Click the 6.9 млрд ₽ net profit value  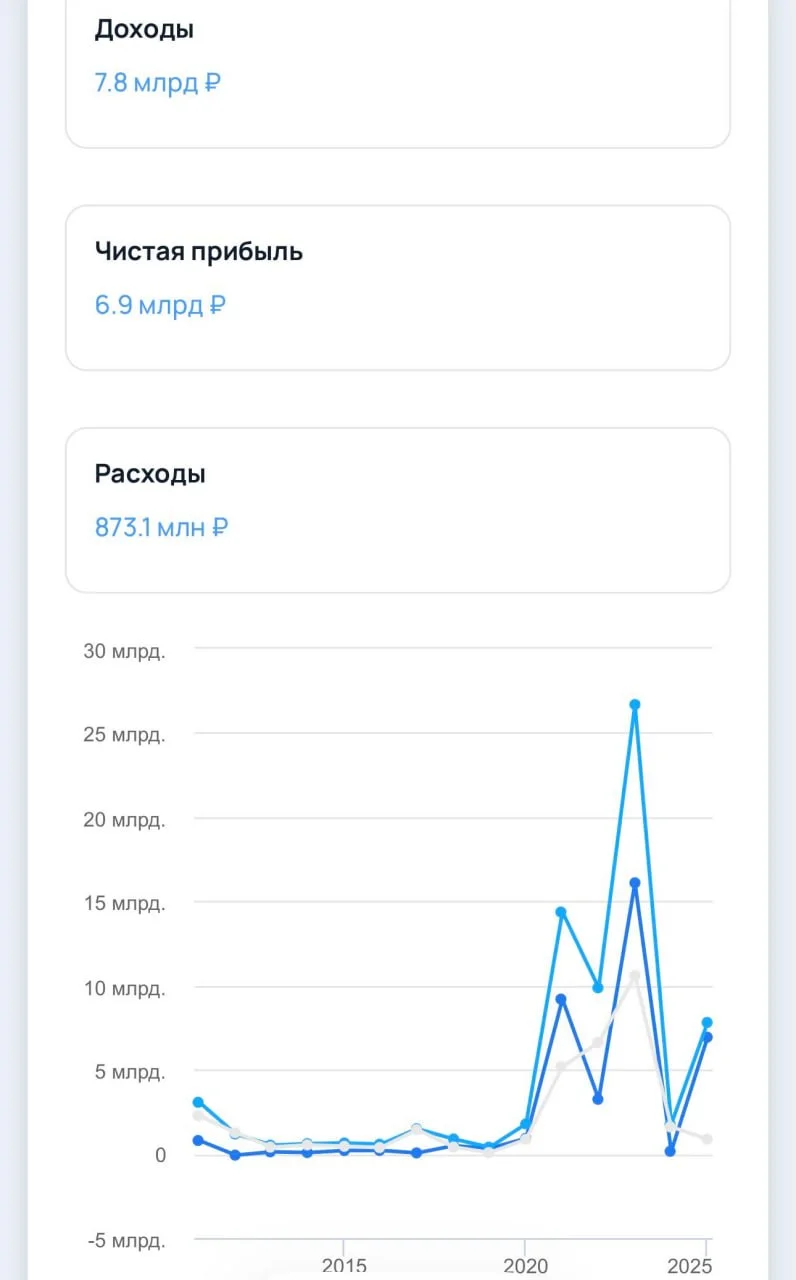[x=160, y=305]
